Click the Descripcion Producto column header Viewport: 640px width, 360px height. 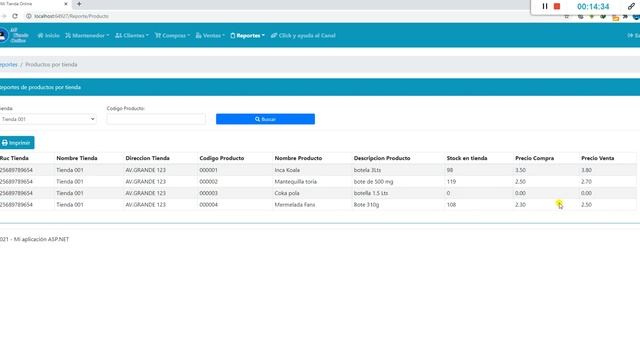click(382, 158)
